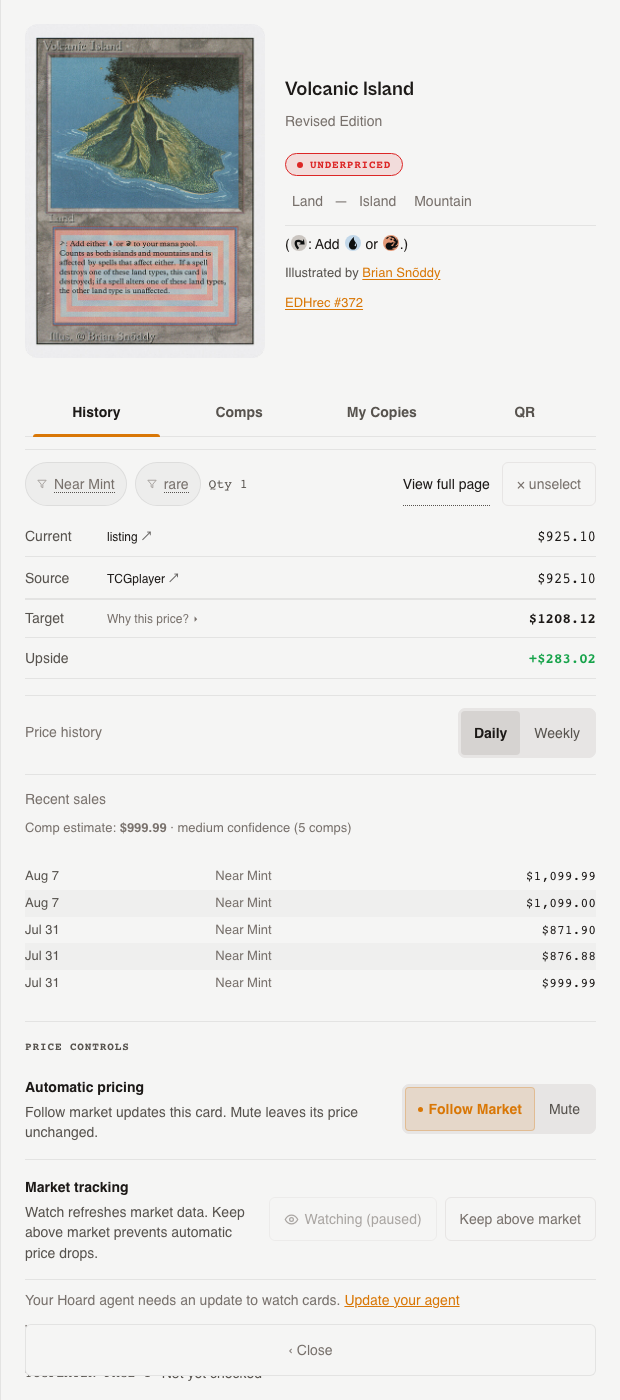This screenshot has height=1400, width=620.
Task: Open the Volcanic Island card image
Action: pyautogui.click(x=145, y=191)
